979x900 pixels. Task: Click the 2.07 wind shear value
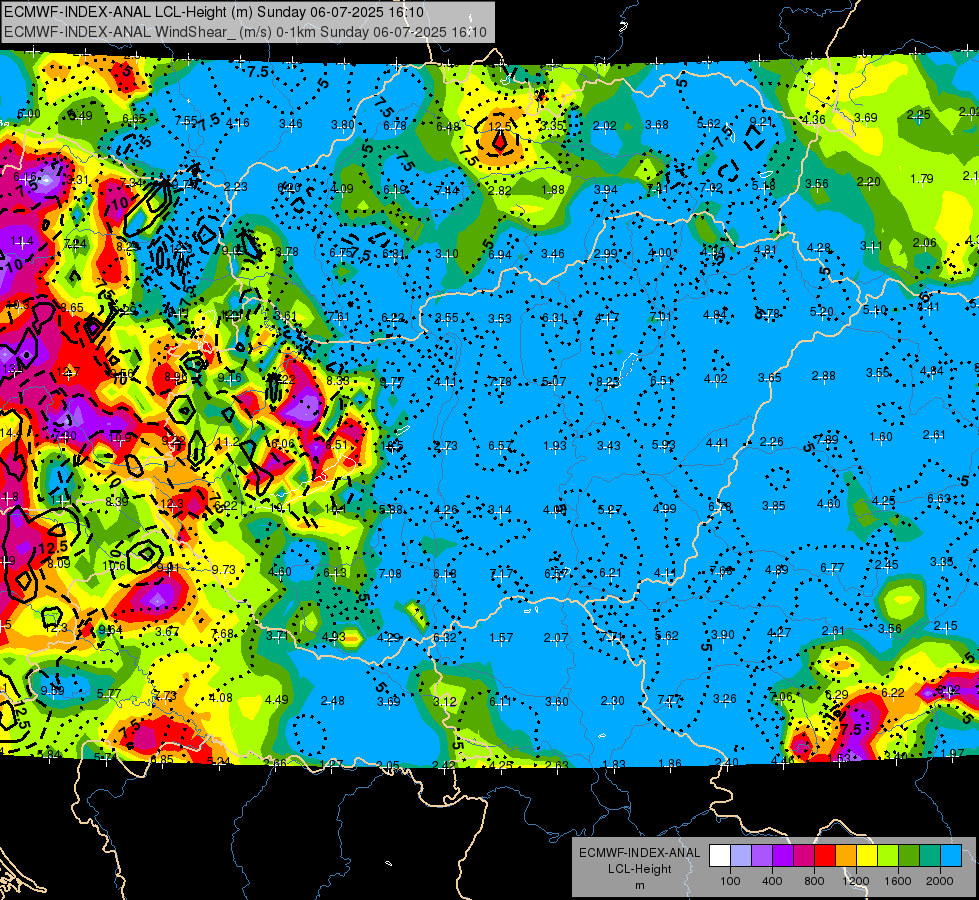tap(556, 638)
